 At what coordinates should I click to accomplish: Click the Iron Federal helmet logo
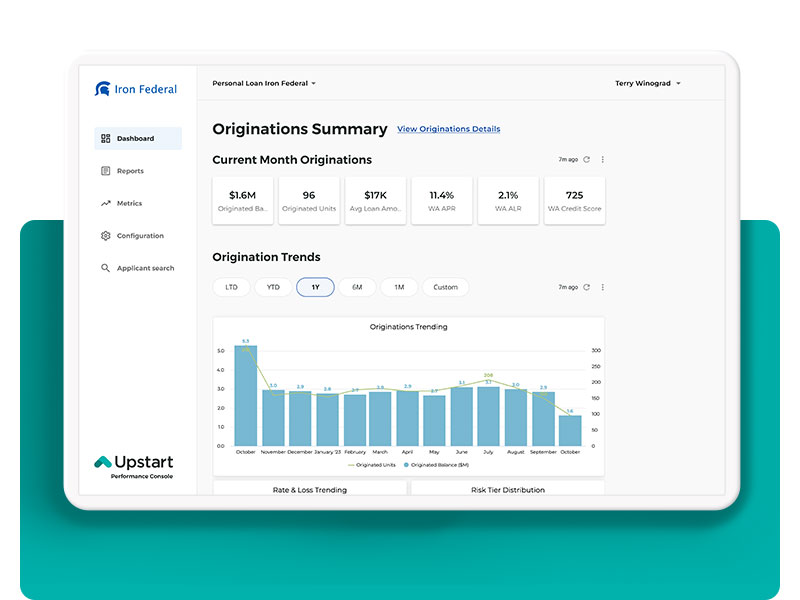point(102,89)
